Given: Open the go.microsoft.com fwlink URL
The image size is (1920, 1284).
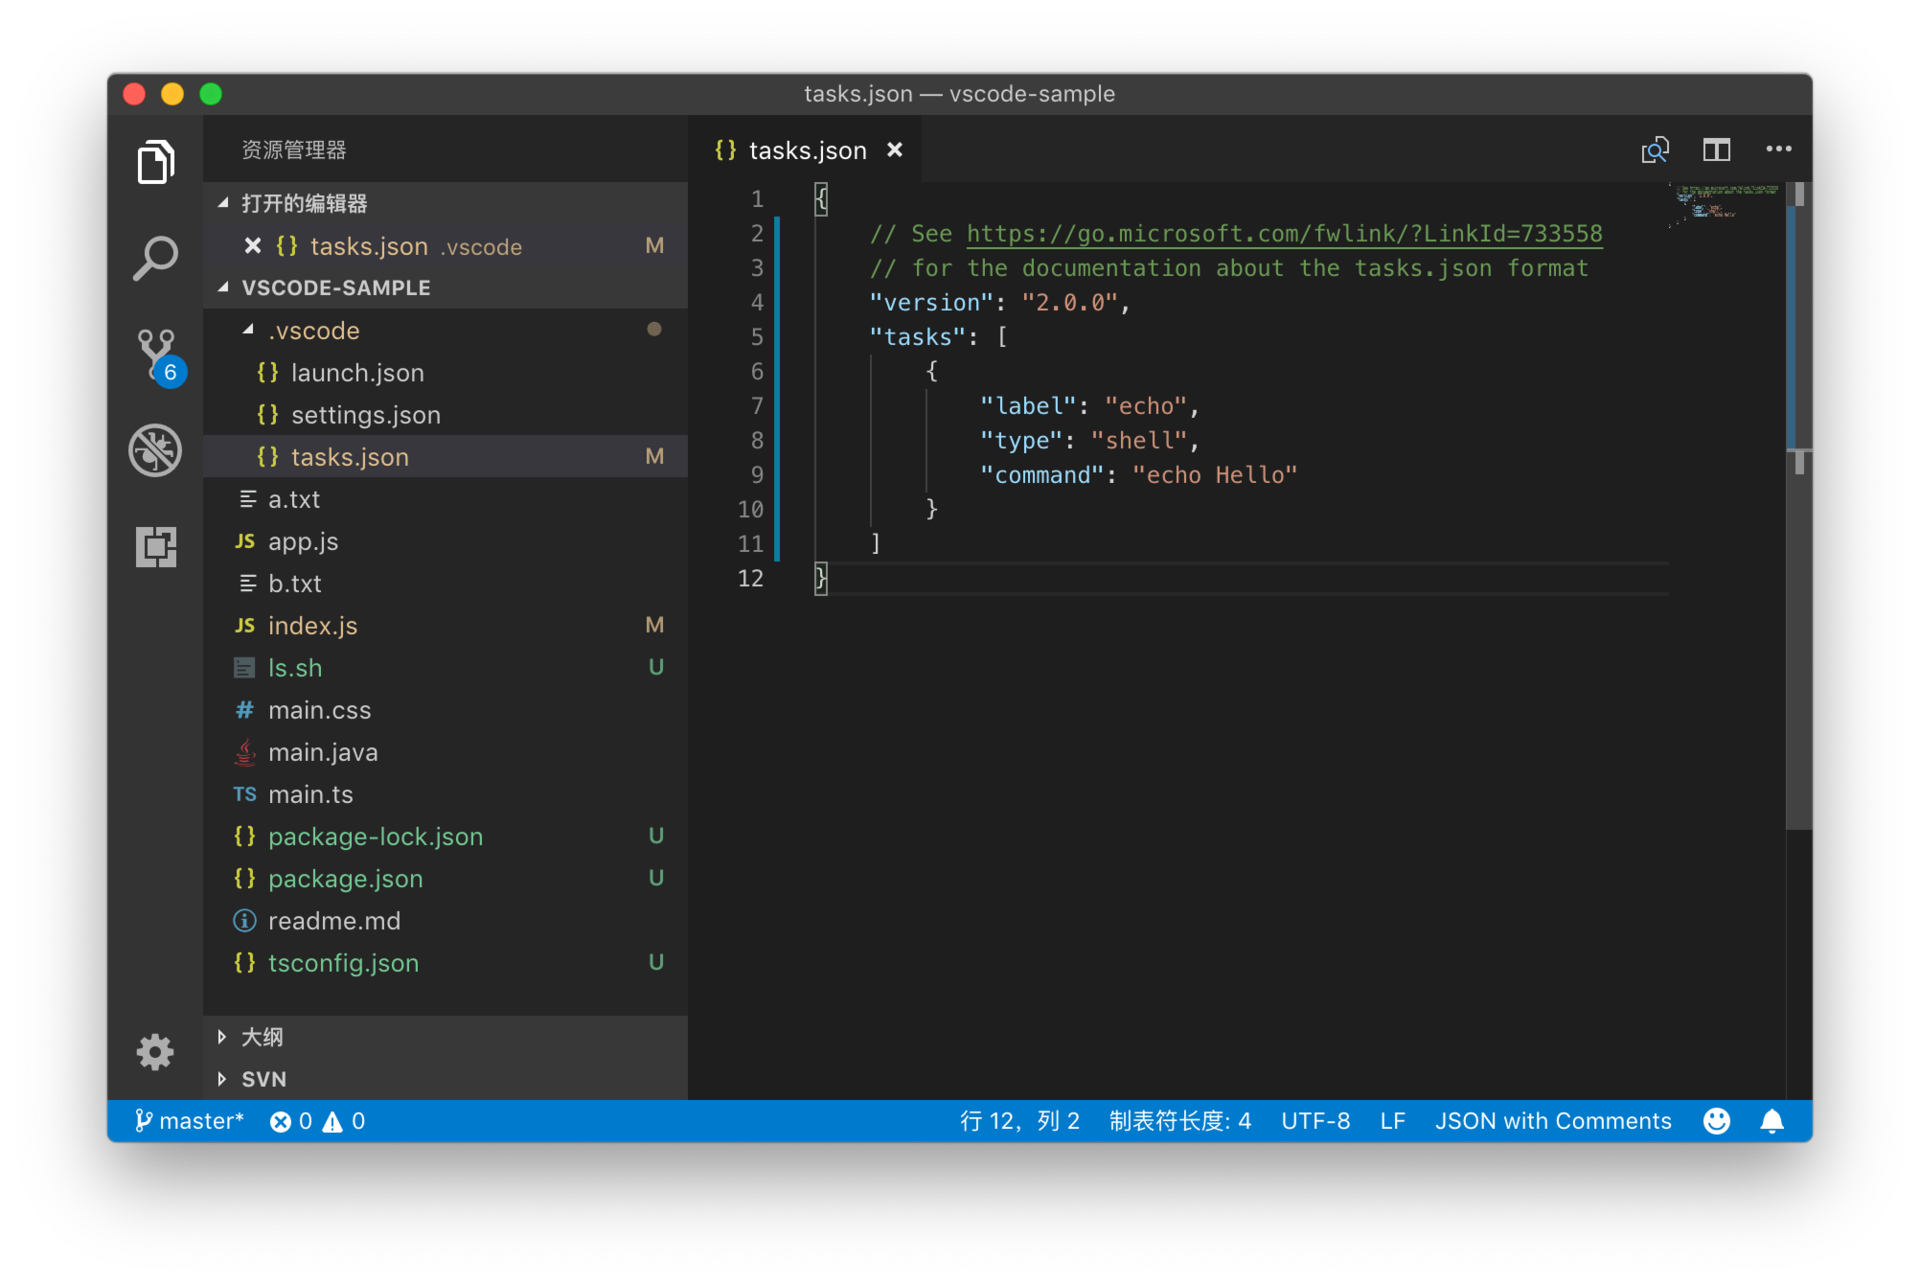Looking at the screenshot, I should 1283,234.
